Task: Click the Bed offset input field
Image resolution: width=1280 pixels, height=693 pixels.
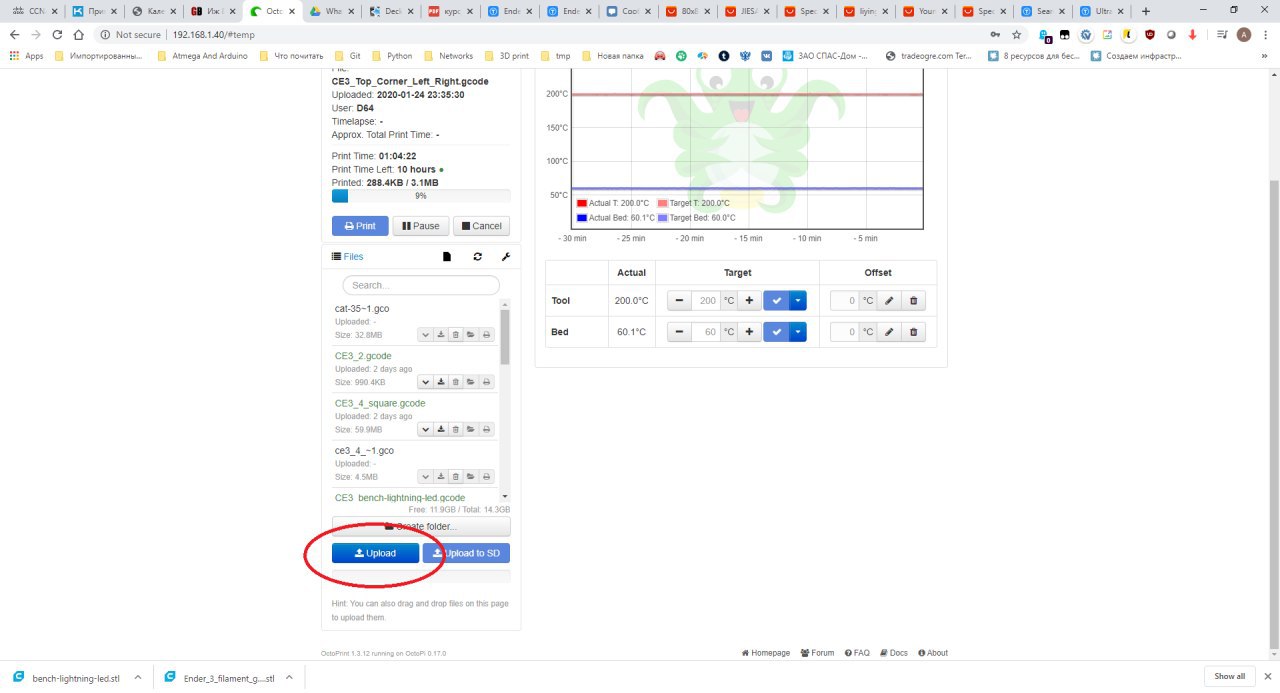Action: click(x=845, y=331)
